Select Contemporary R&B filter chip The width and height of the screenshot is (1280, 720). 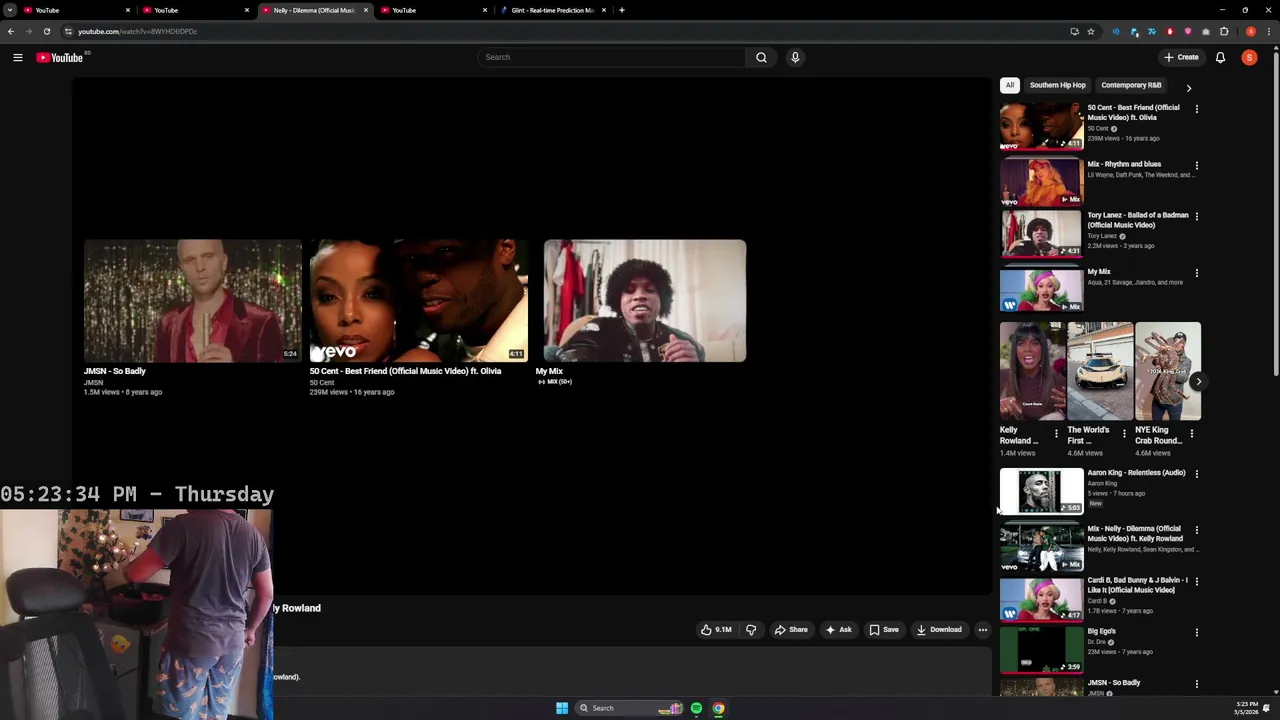(1131, 85)
